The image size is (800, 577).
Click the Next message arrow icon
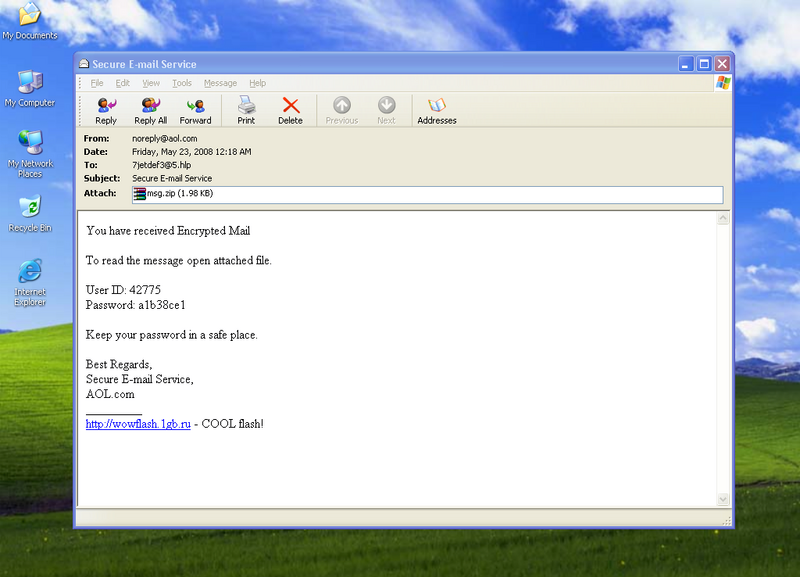[x=386, y=110]
